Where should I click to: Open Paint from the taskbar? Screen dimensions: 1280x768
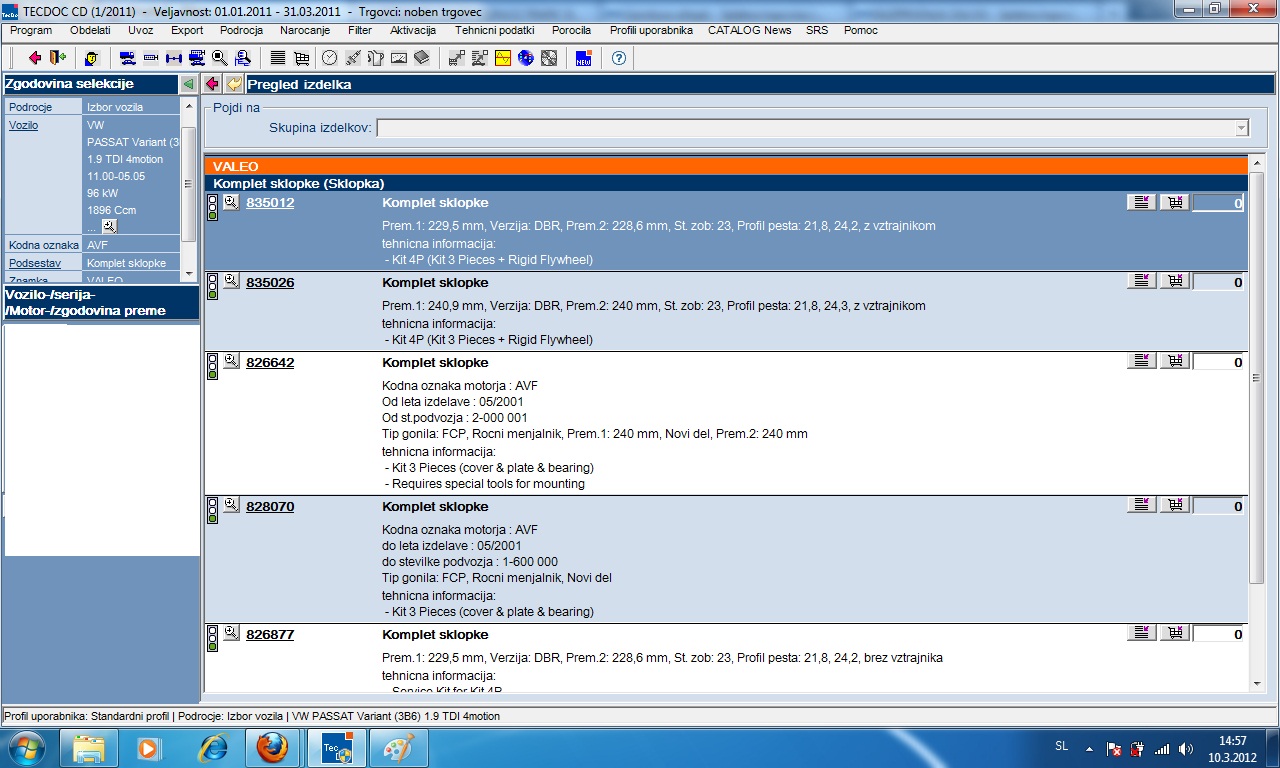tap(399, 747)
